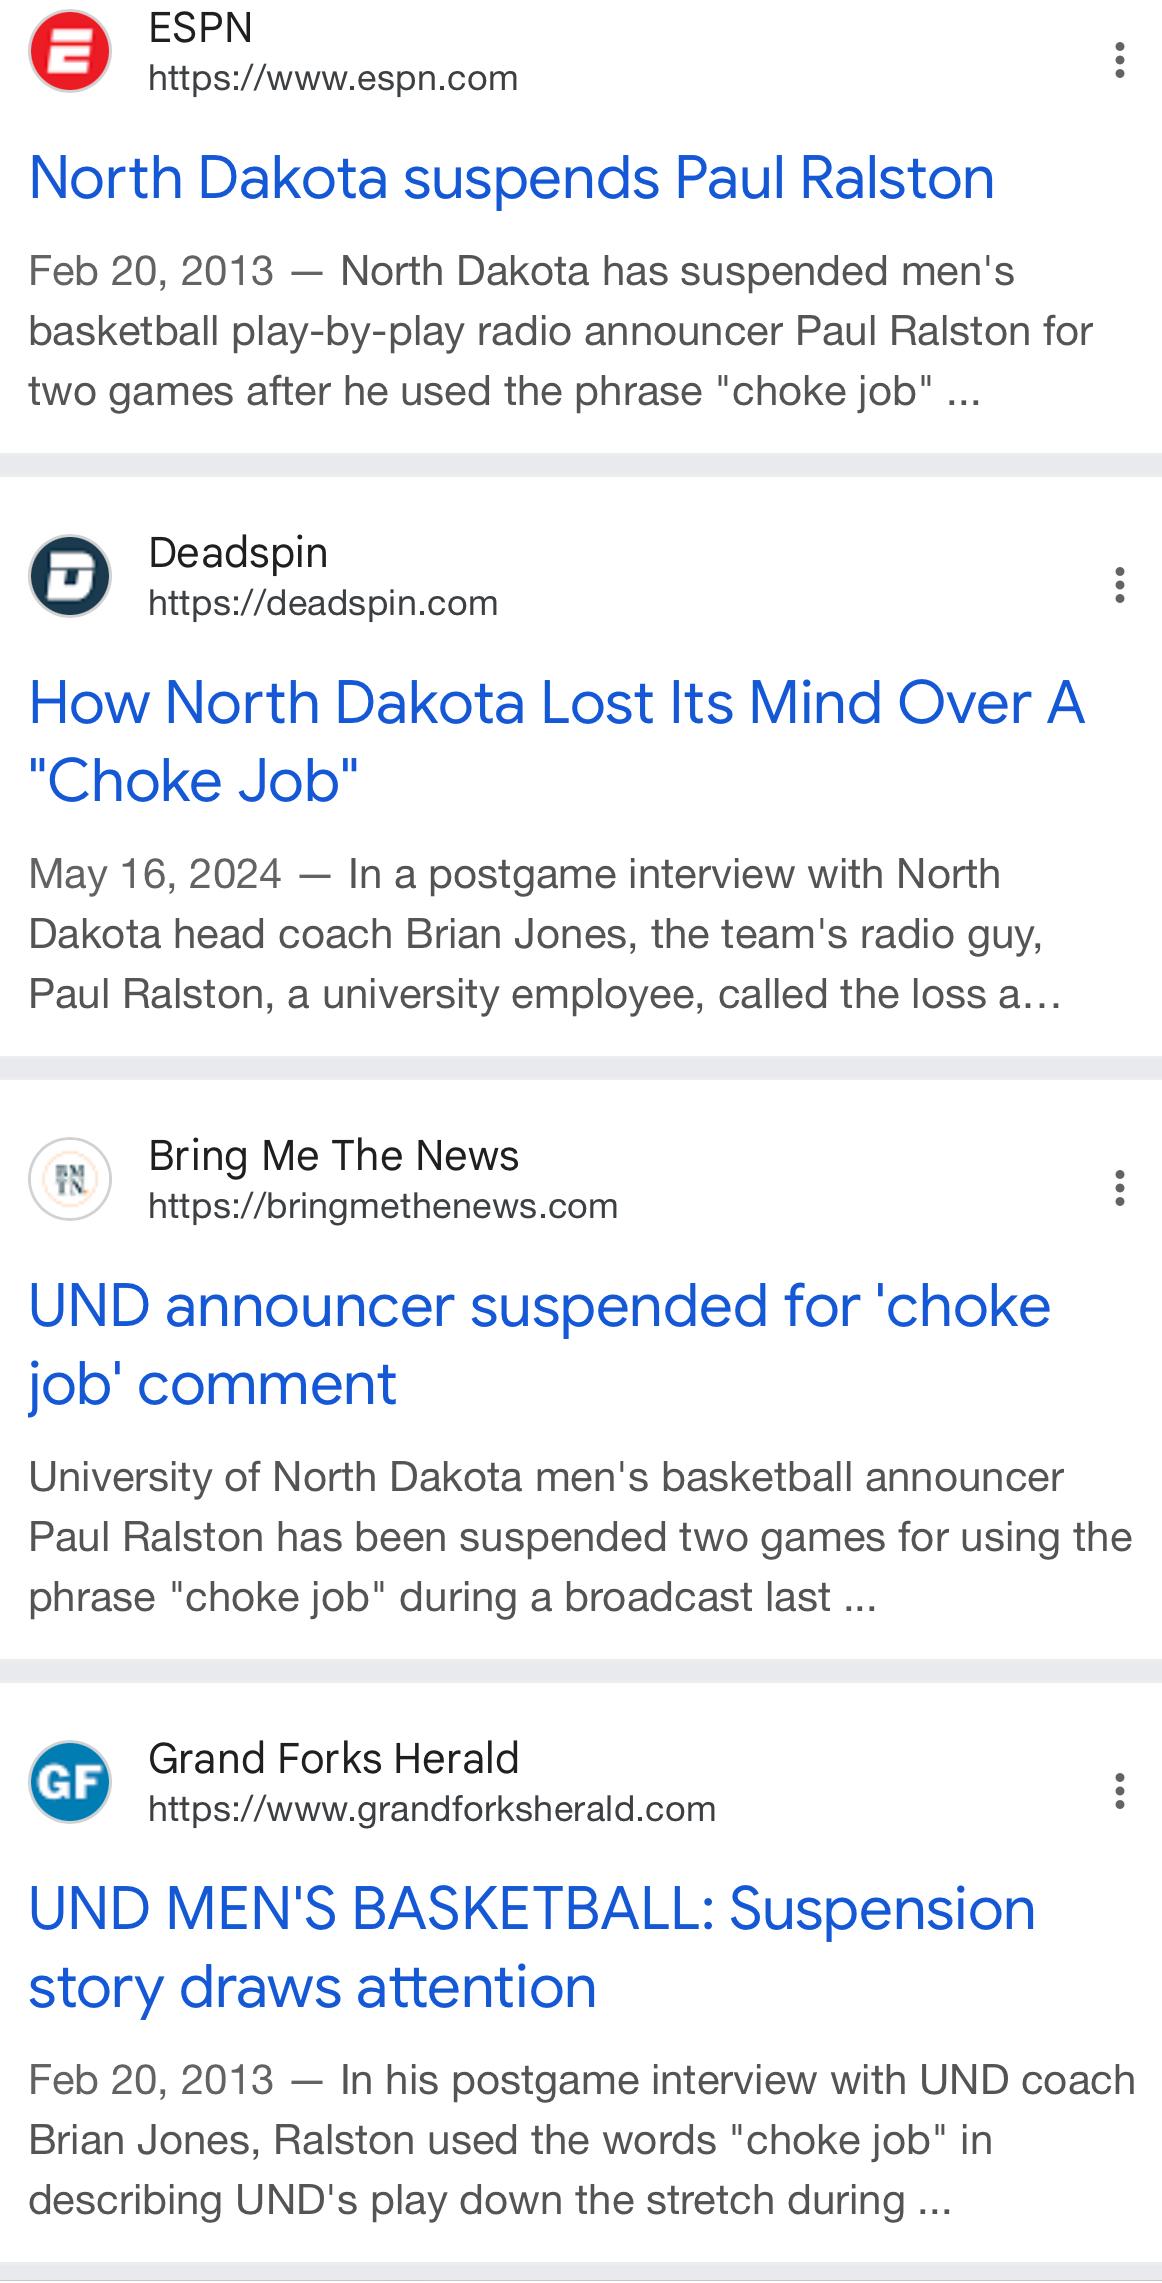This screenshot has width=1162, height=2283.
Task: Click the ESPN source name
Action: pyautogui.click(x=200, y=28)
